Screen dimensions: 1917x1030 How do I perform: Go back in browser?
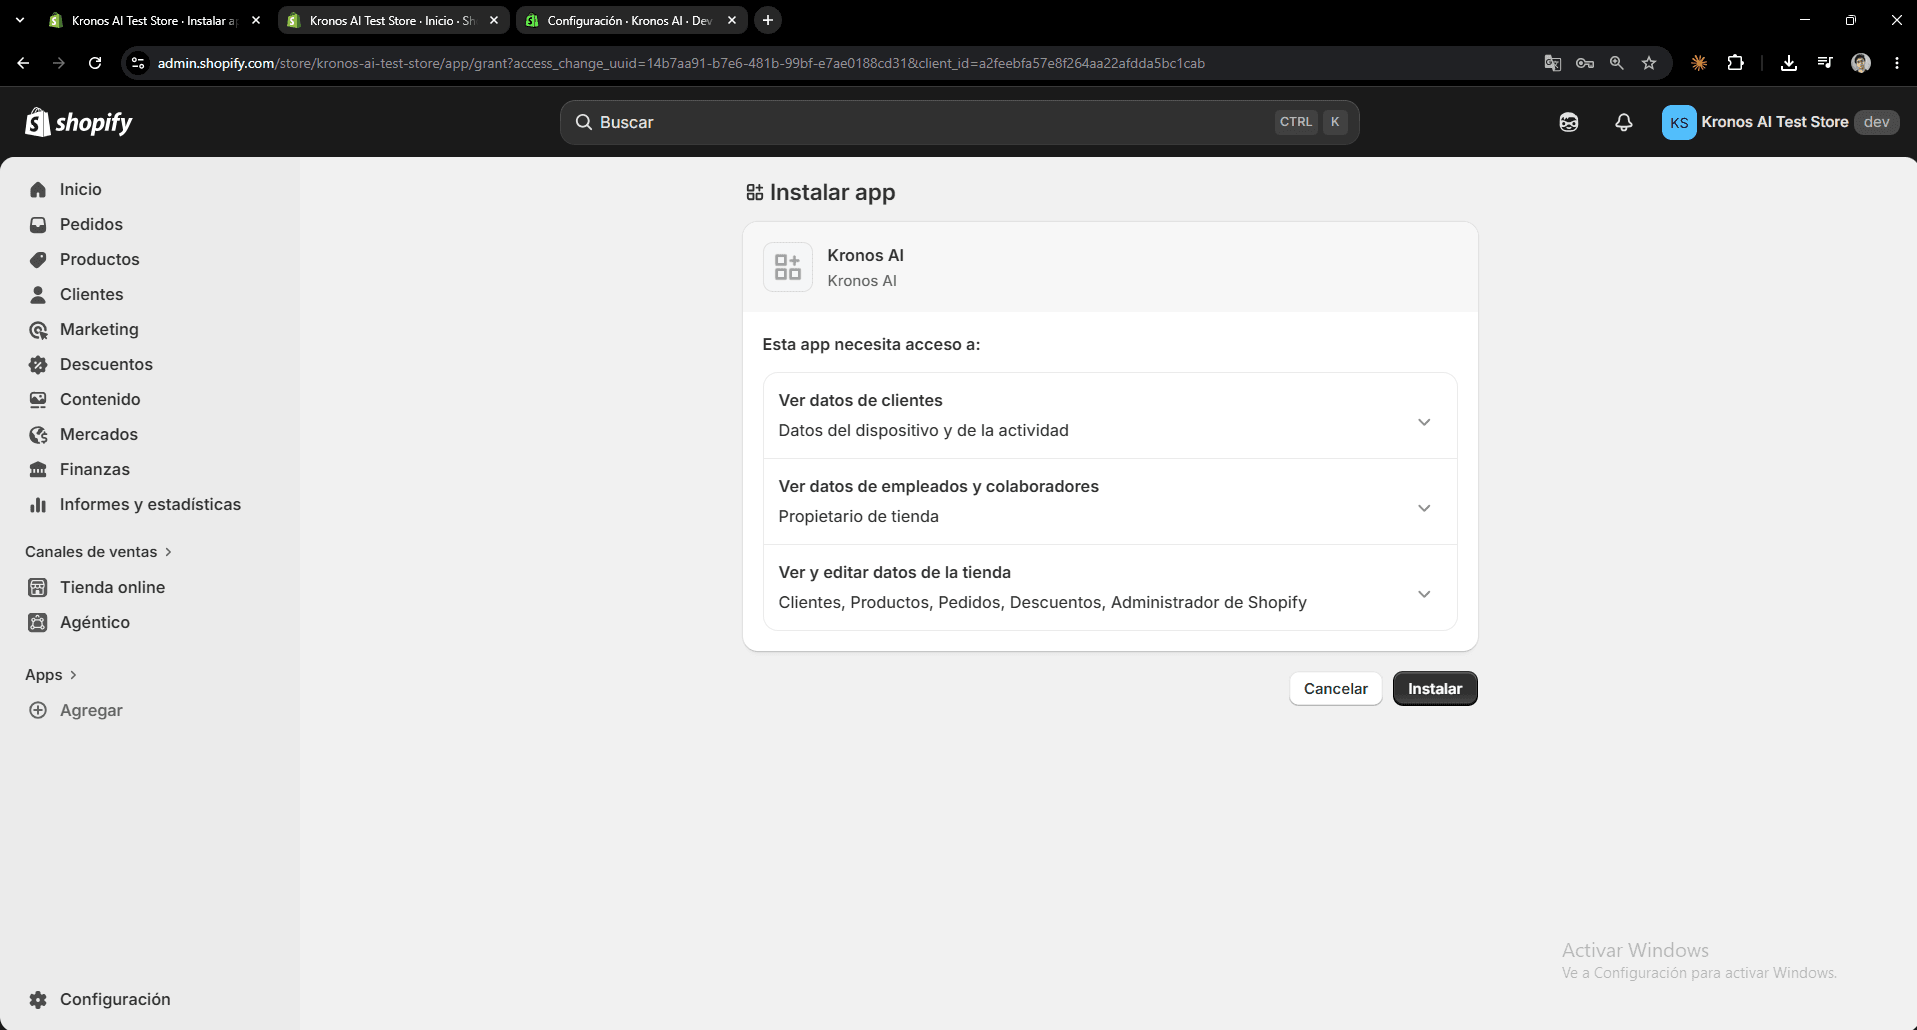click(x=23, y=63)
